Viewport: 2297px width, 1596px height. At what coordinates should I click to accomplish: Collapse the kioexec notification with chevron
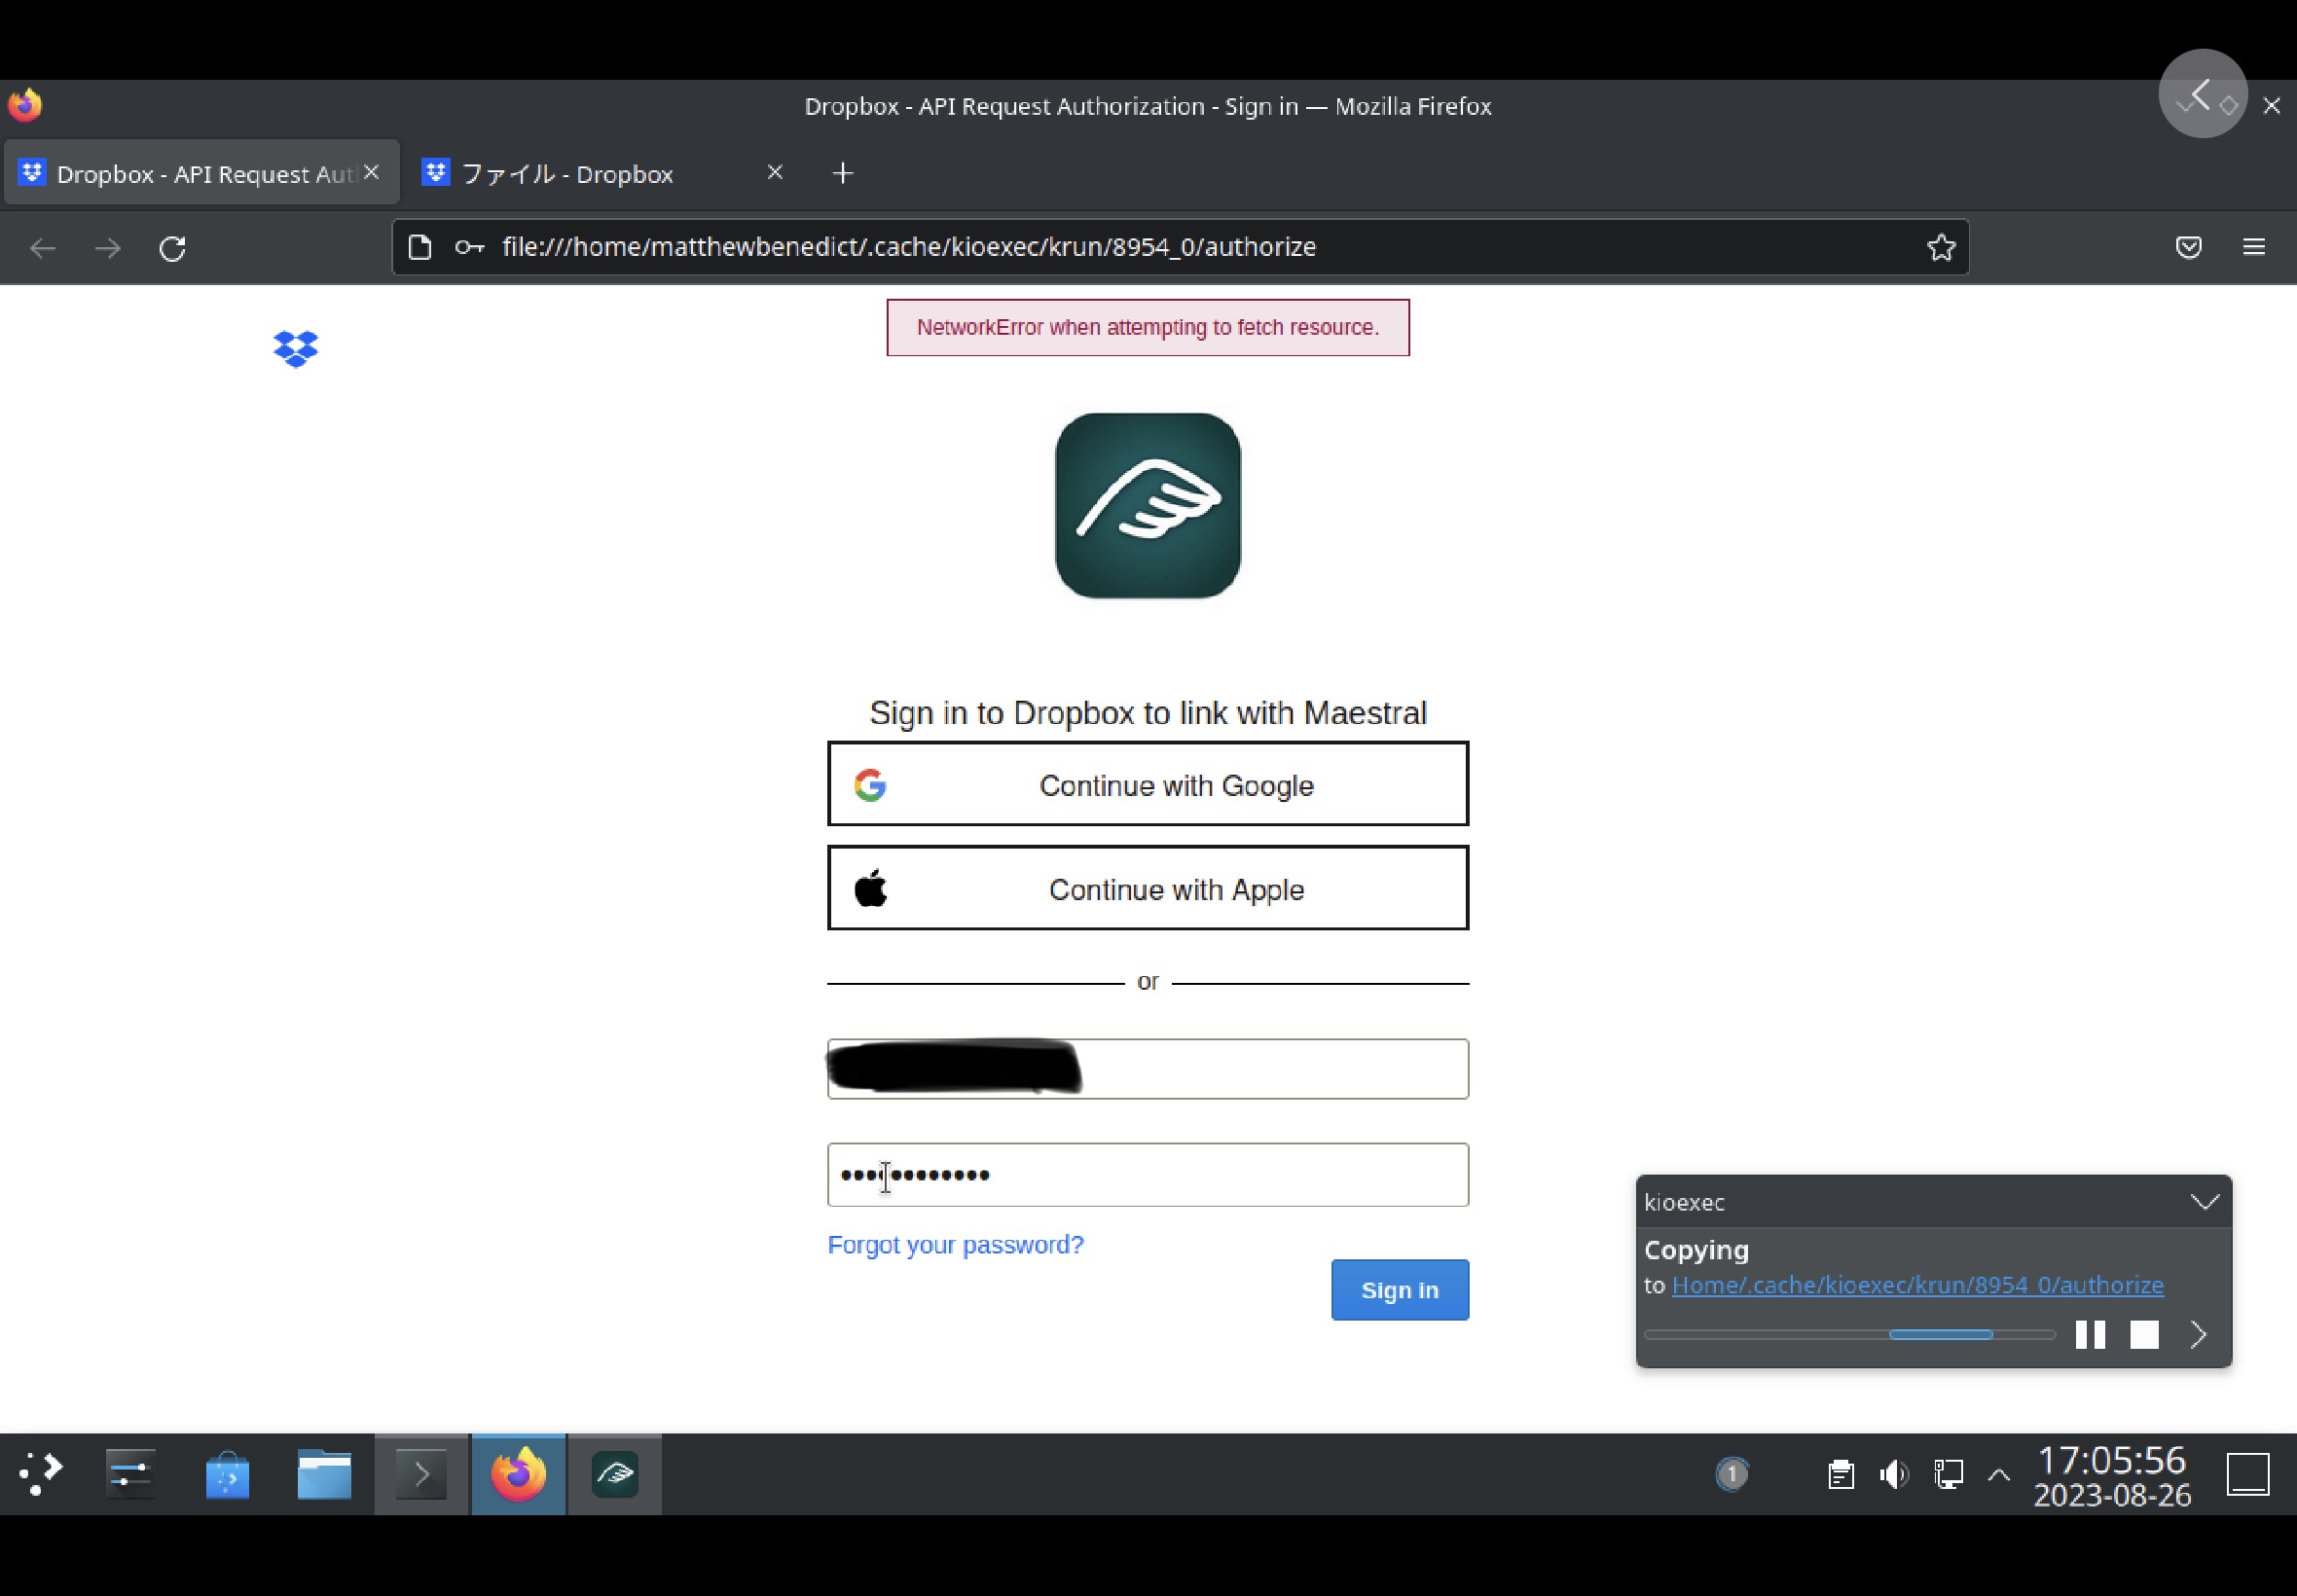(x=2204, y=1201)
